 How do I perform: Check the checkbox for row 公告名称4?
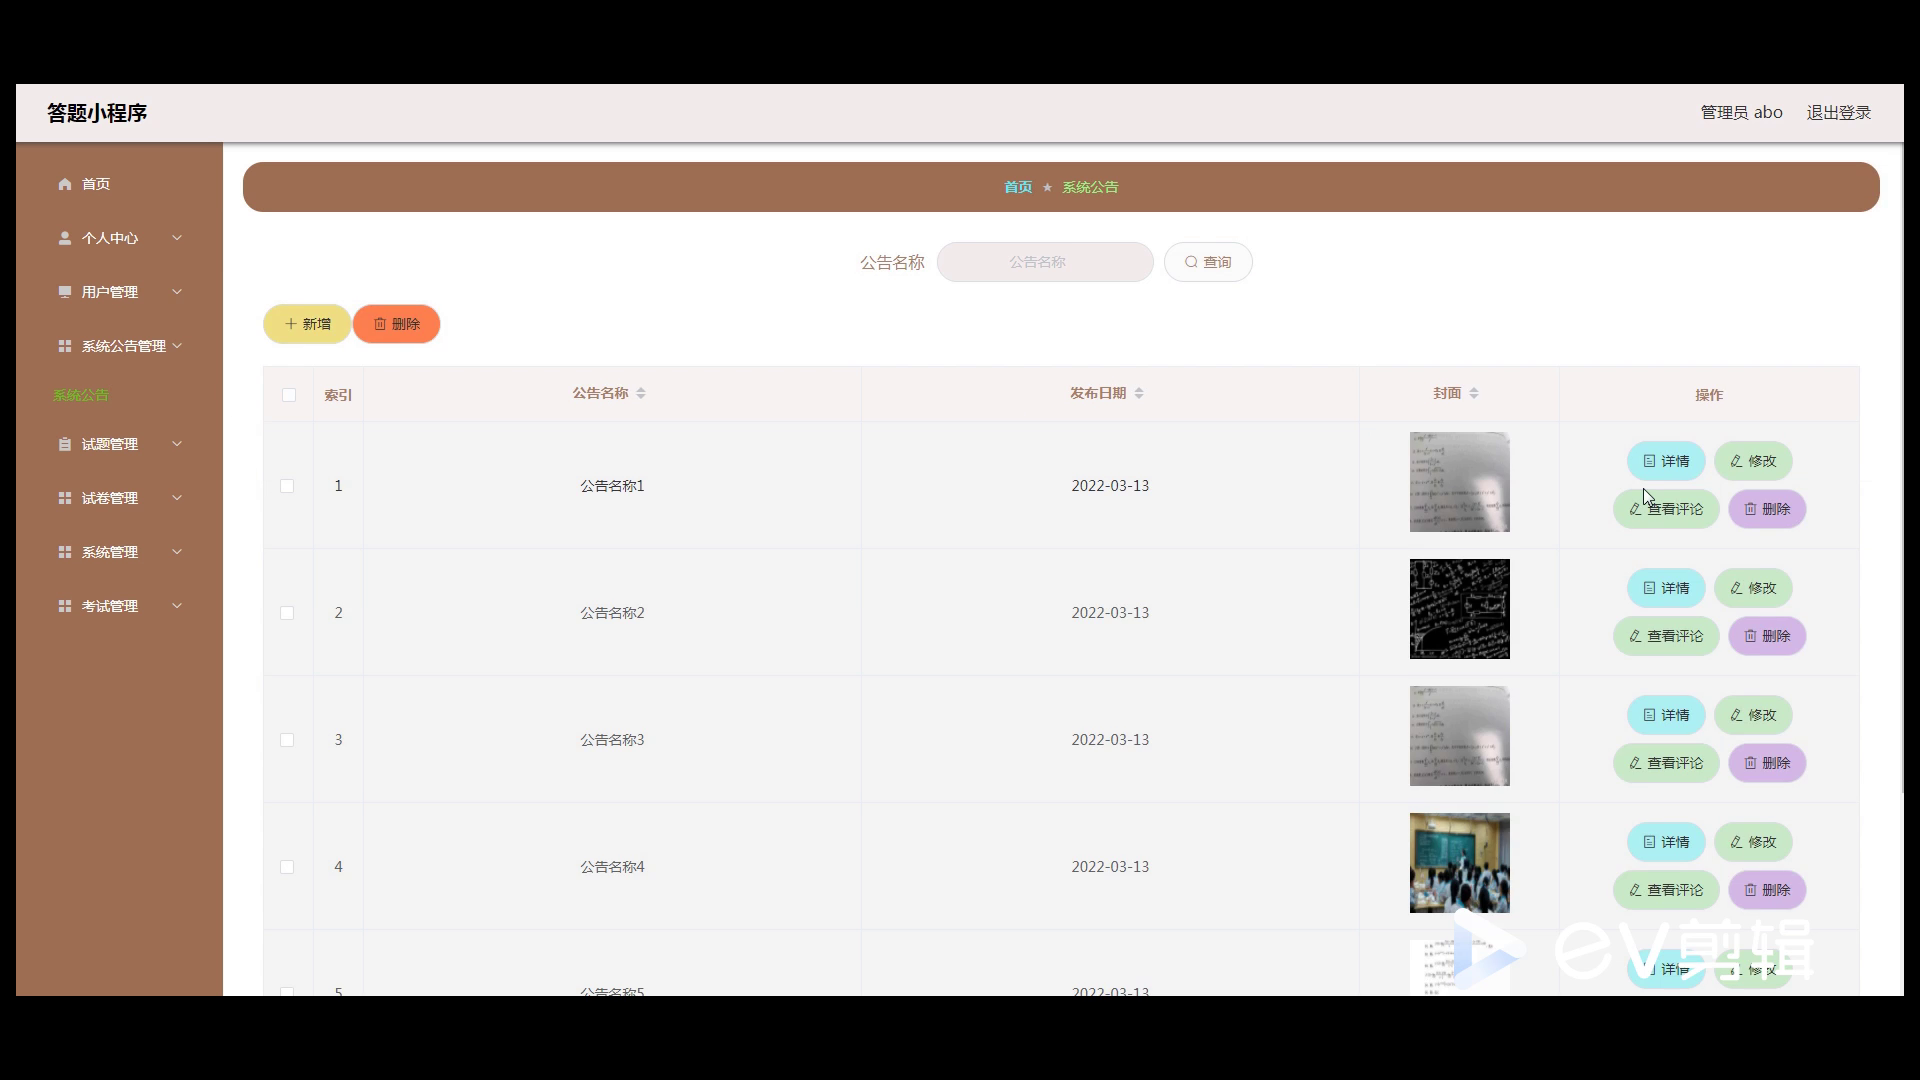coord(287,867)
